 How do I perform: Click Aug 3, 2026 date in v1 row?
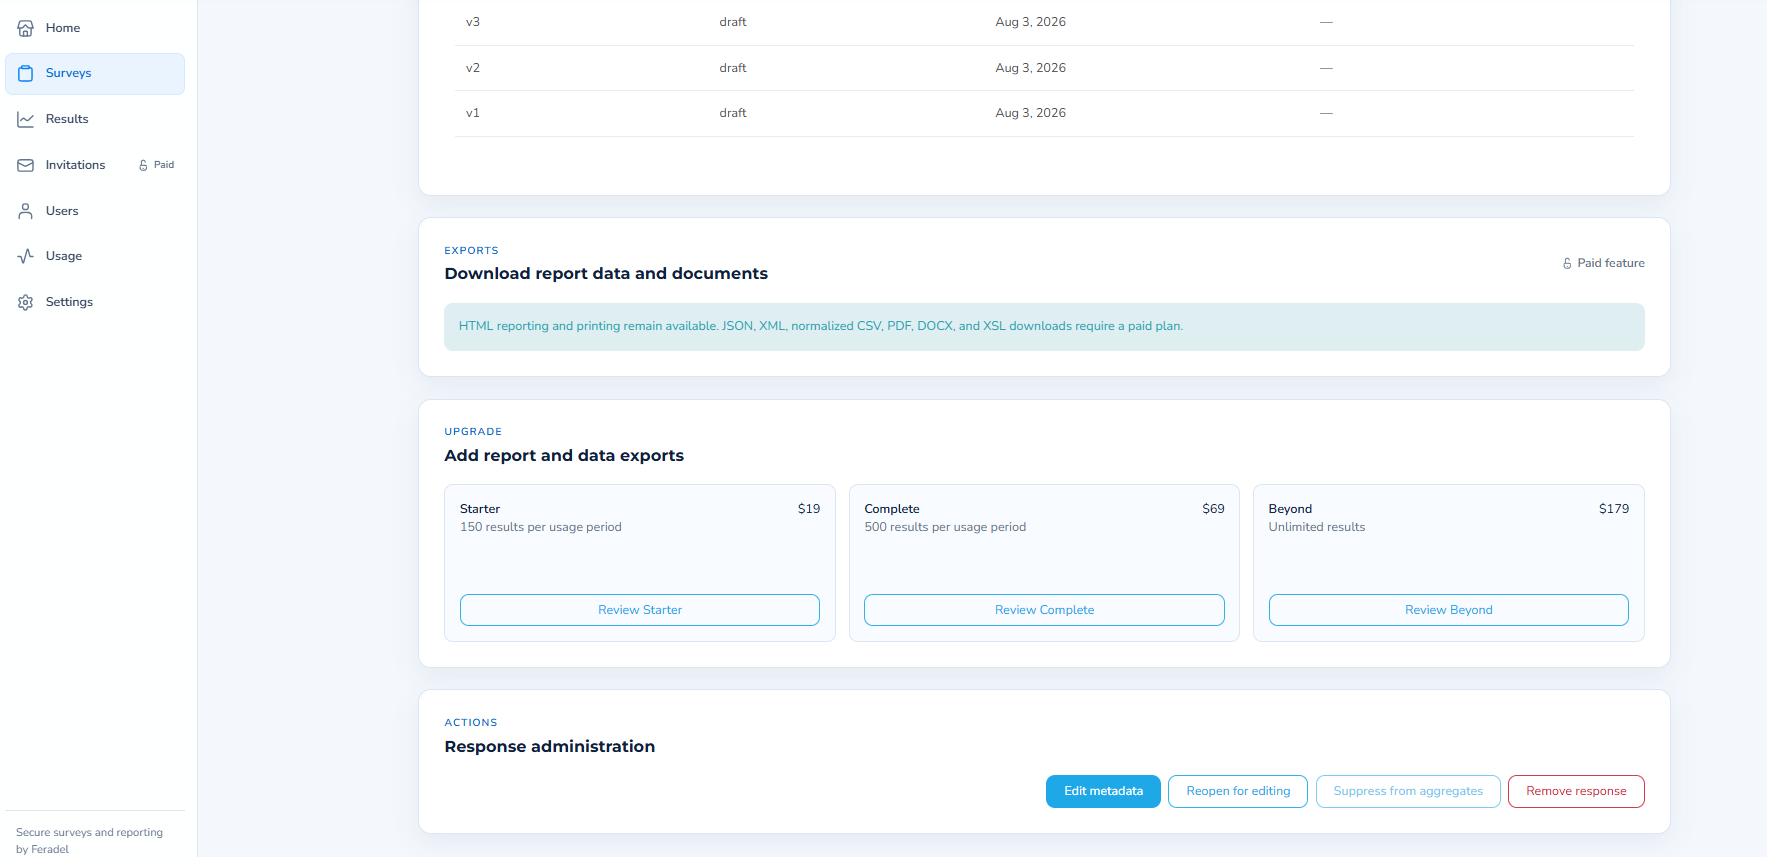(1031, 113)
